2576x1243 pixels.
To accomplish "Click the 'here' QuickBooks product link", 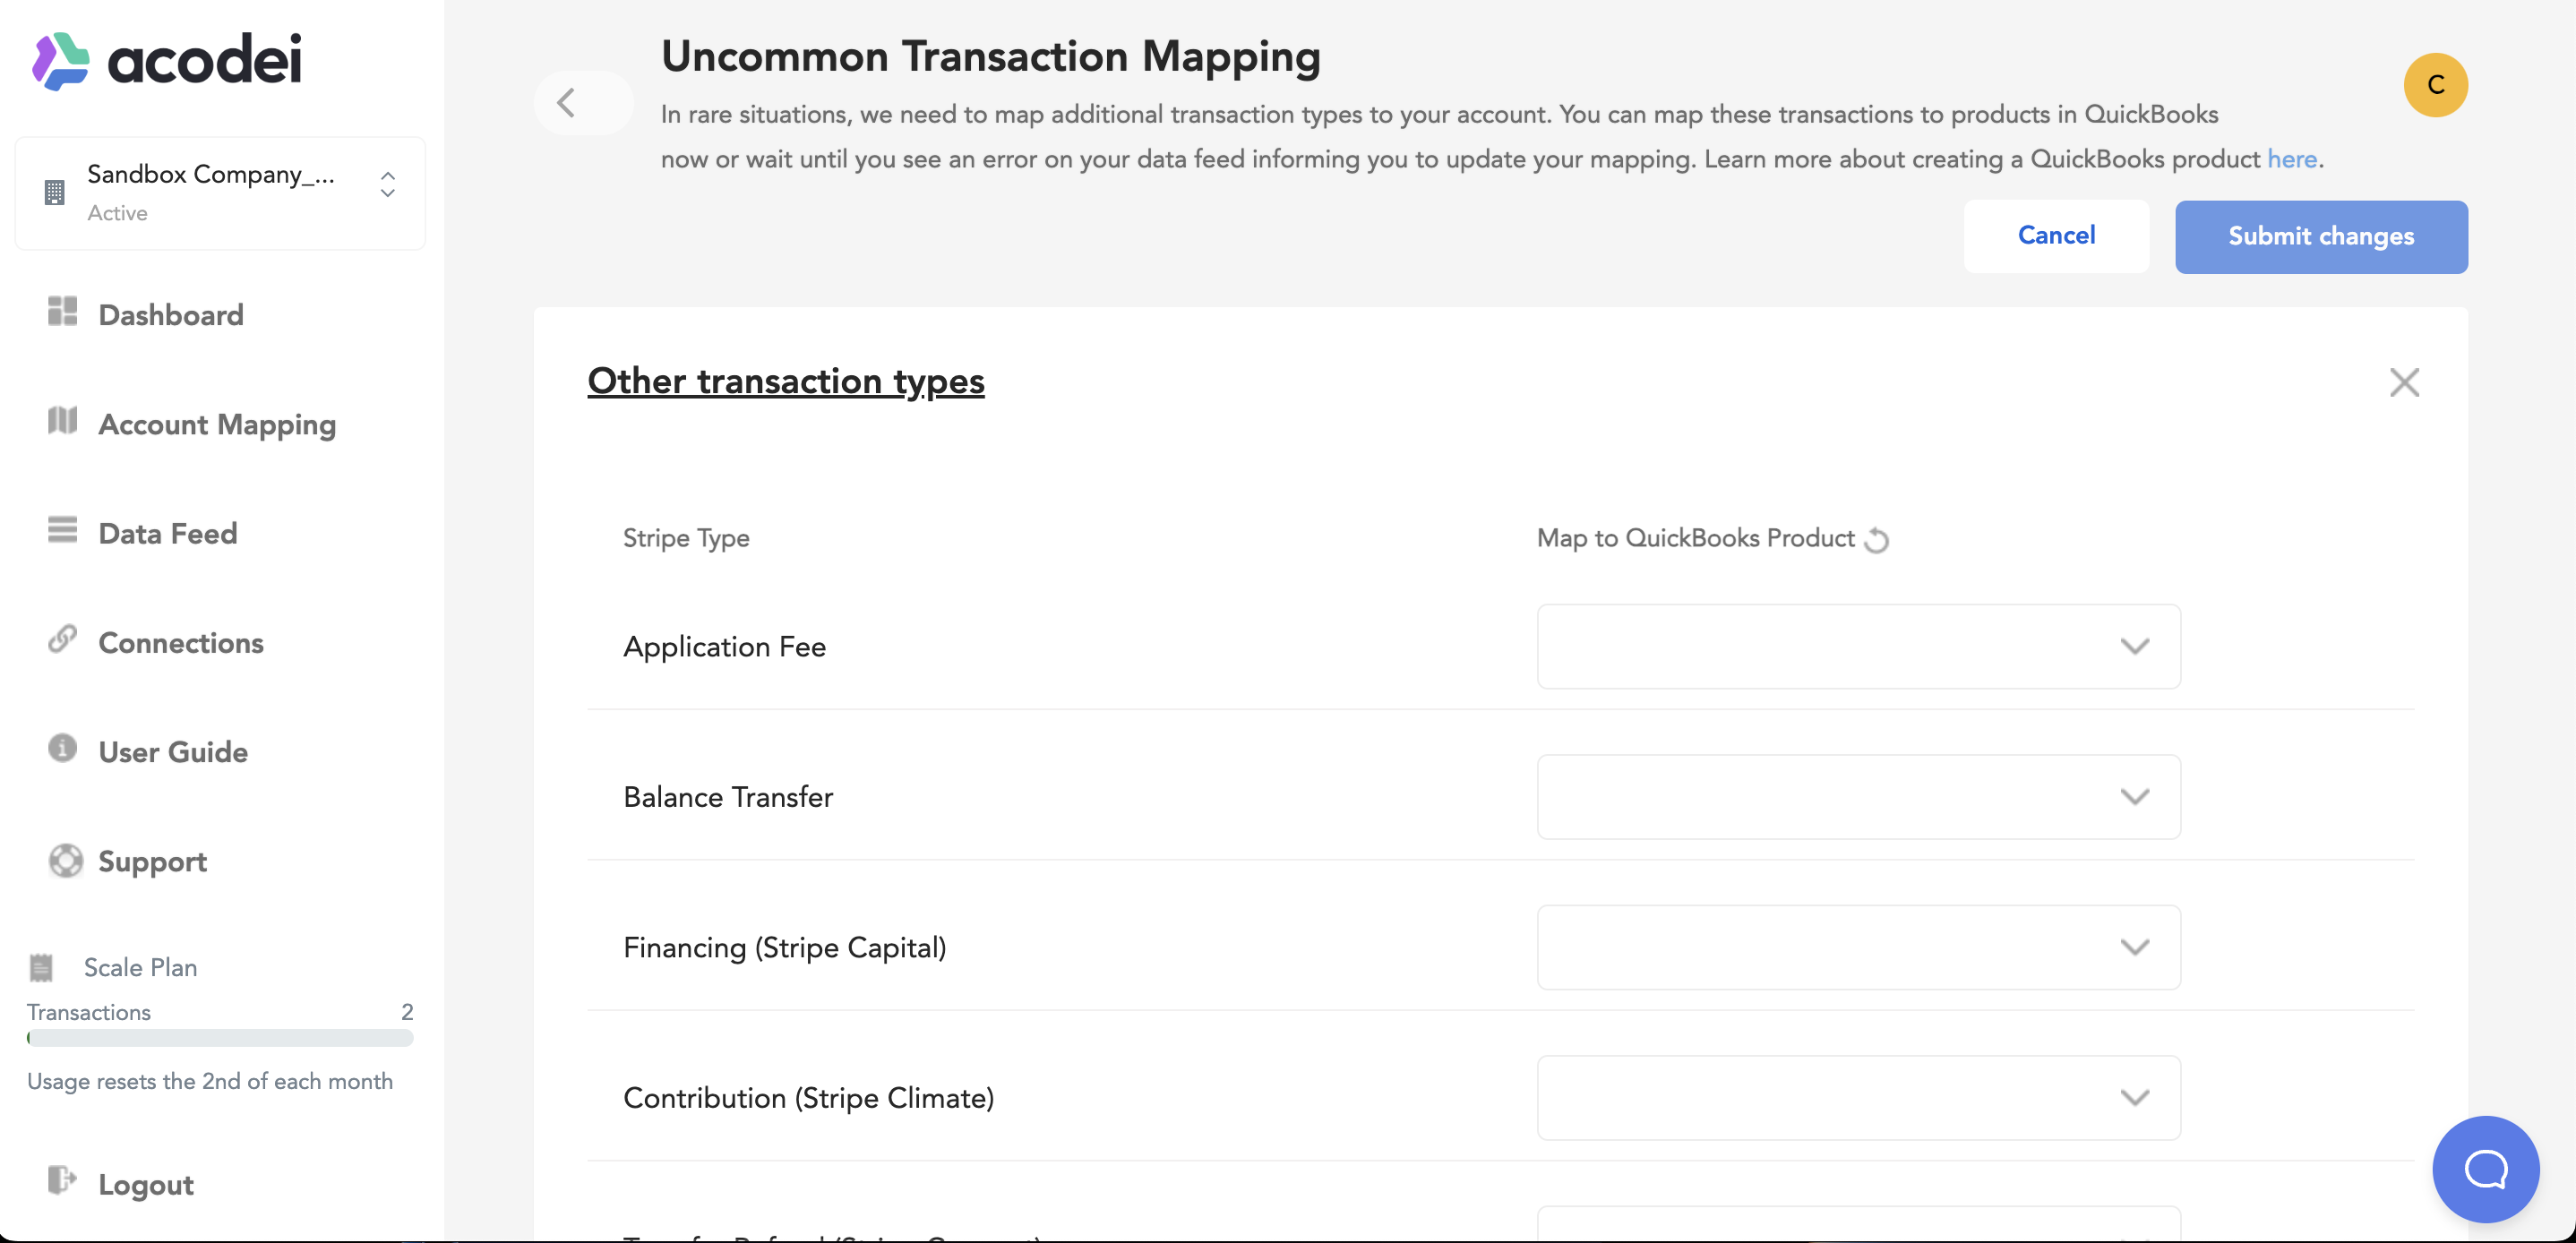I will (x=2291, y=159).
